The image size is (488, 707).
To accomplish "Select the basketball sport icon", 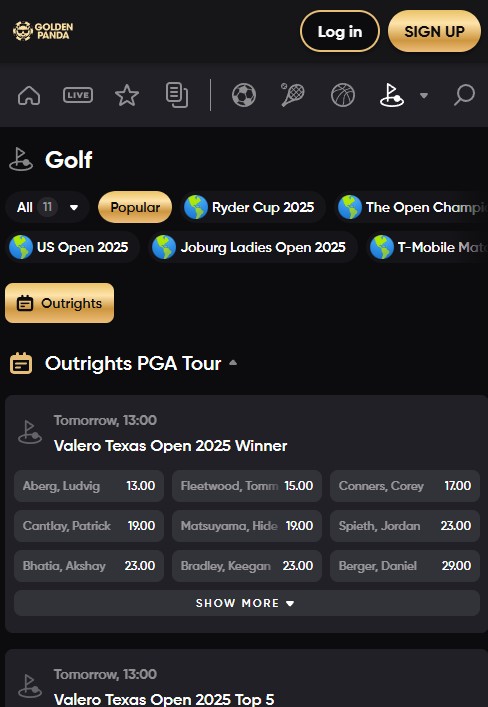I will (343, 95).
